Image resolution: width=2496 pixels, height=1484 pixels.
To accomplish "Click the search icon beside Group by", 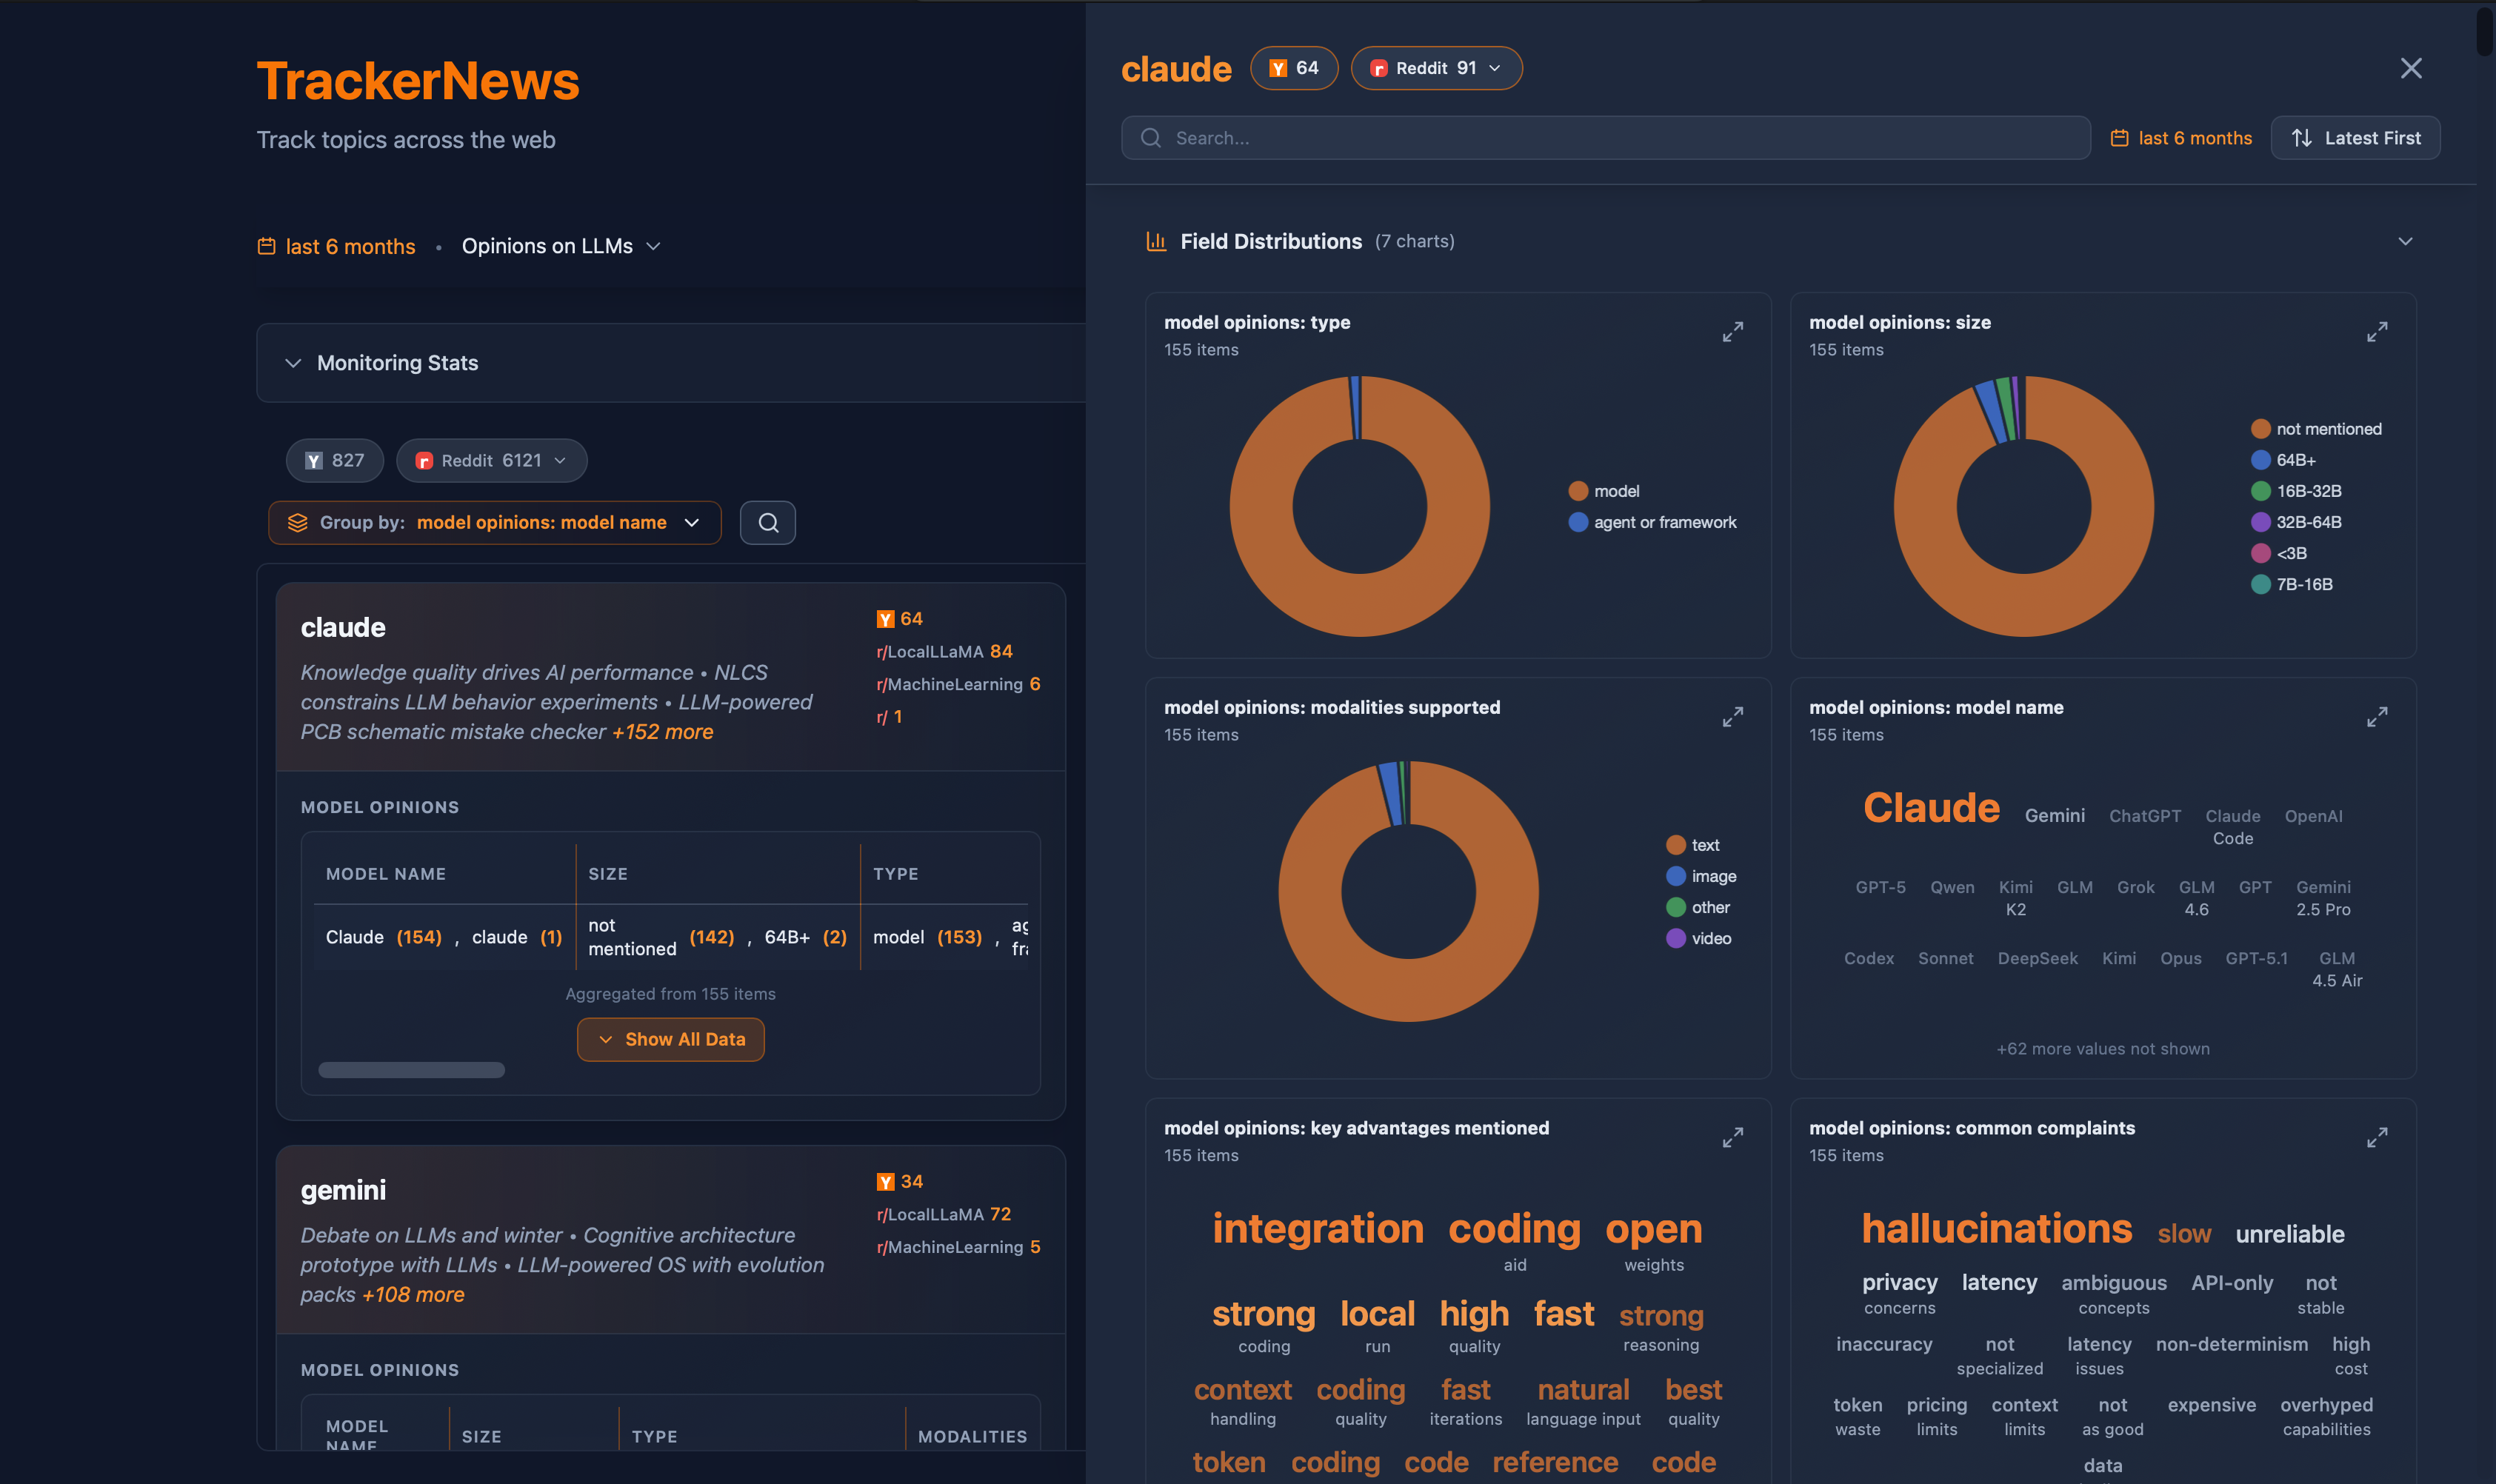I will [767, 523].
